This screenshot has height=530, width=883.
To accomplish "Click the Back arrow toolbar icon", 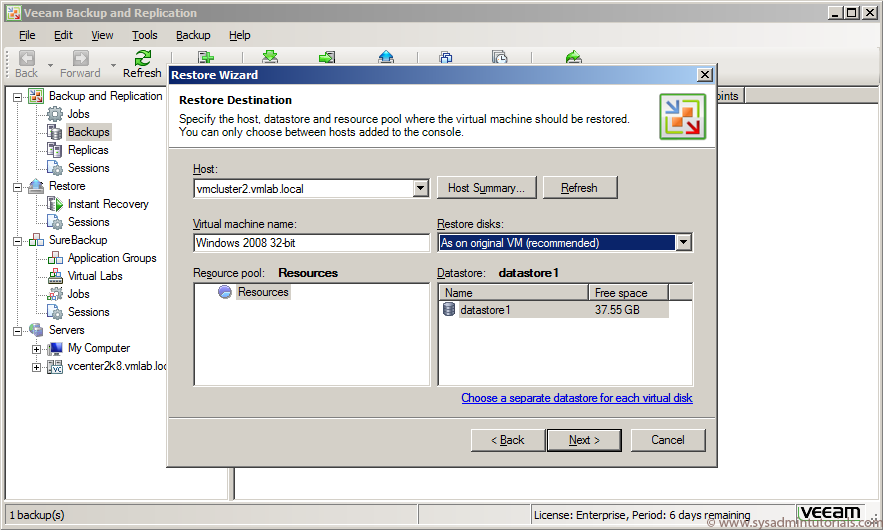I will (x=26, y=58).
